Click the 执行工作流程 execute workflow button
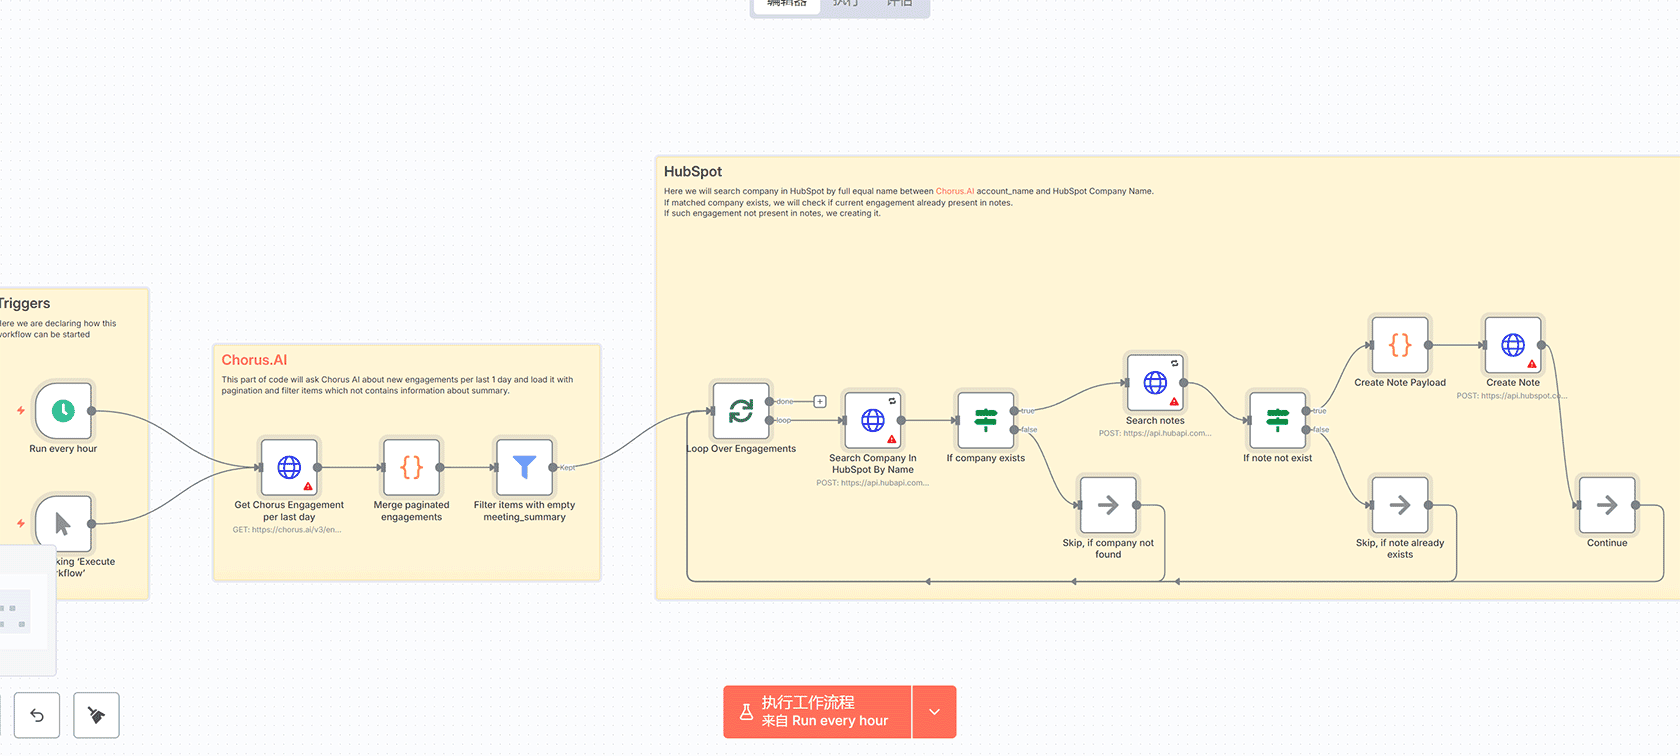Screen dimensions: 1680x756 (x=817, y=712)
